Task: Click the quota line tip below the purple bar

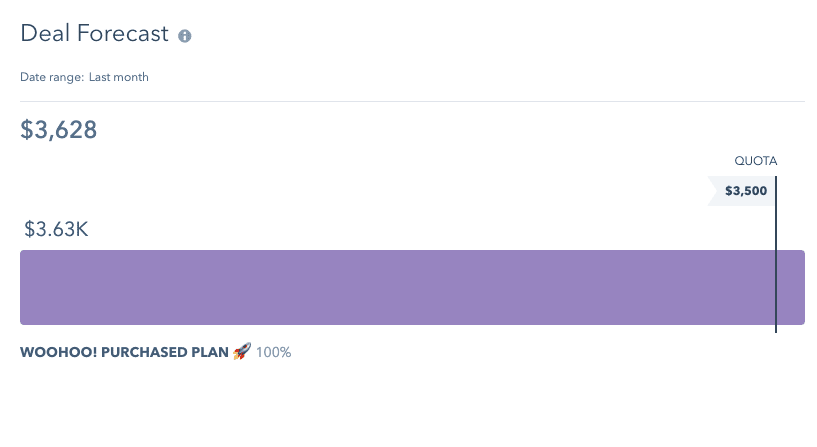Action: click(776, 329)
